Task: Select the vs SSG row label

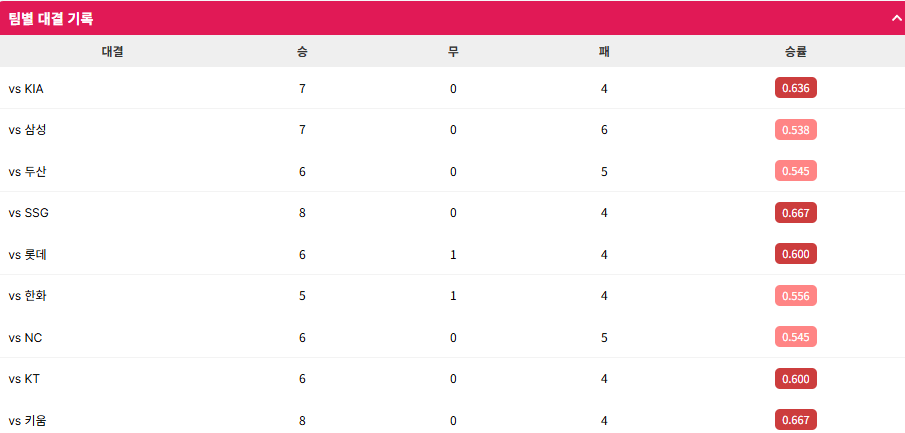Action: [28, 213]
